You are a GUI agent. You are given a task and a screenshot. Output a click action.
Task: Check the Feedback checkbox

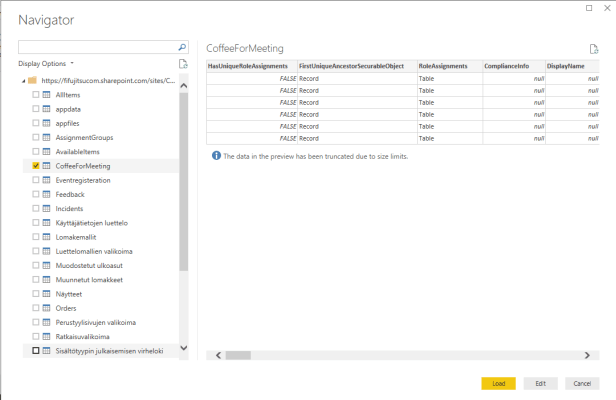(x=36, y=194)
